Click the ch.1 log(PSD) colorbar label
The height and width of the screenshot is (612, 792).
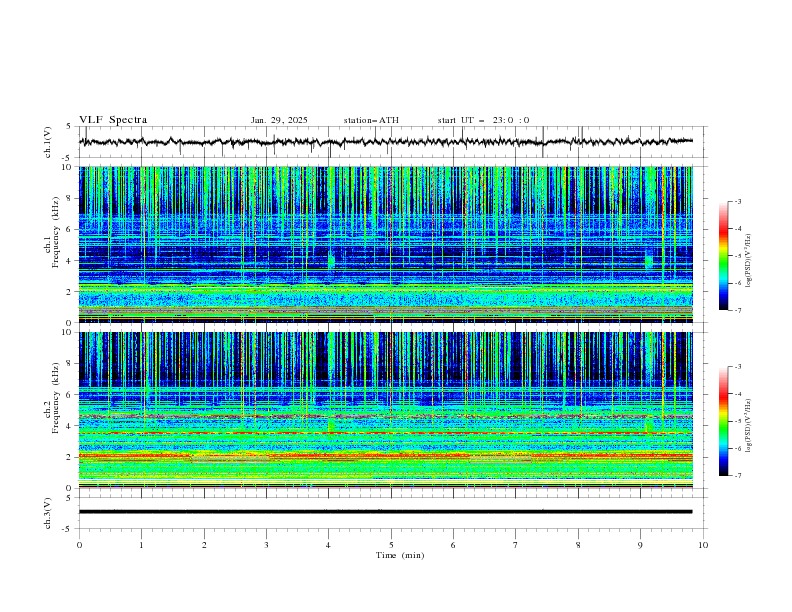coord(749,261)
